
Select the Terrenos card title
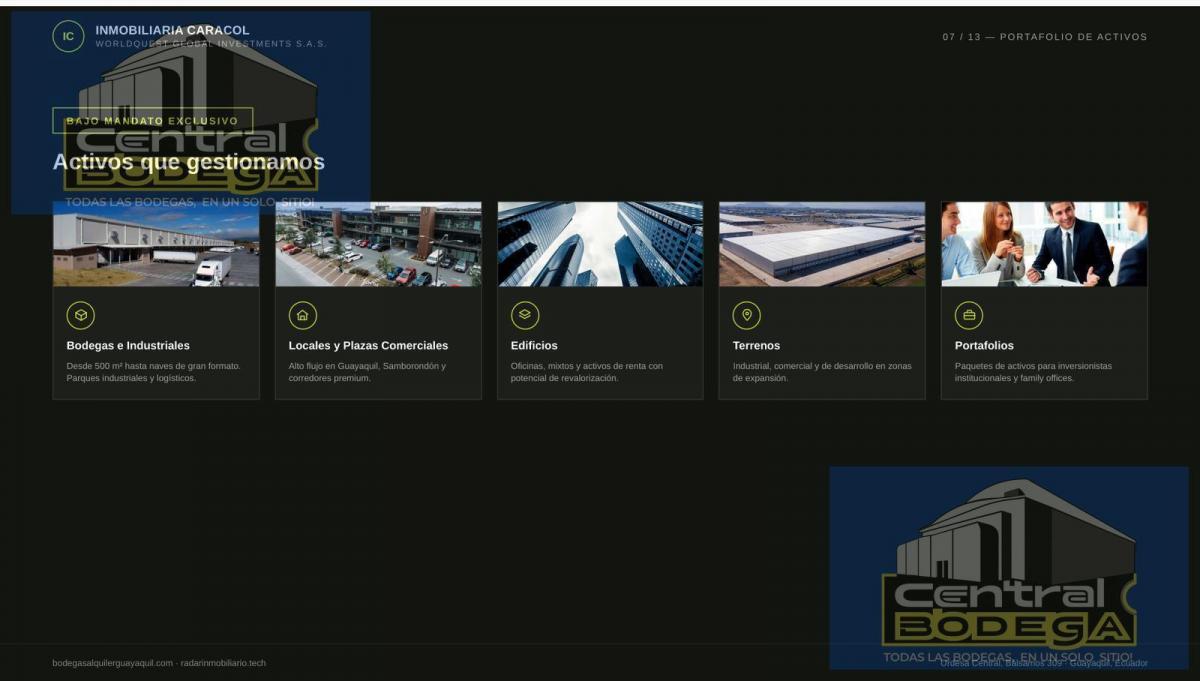tap(756, 346)
